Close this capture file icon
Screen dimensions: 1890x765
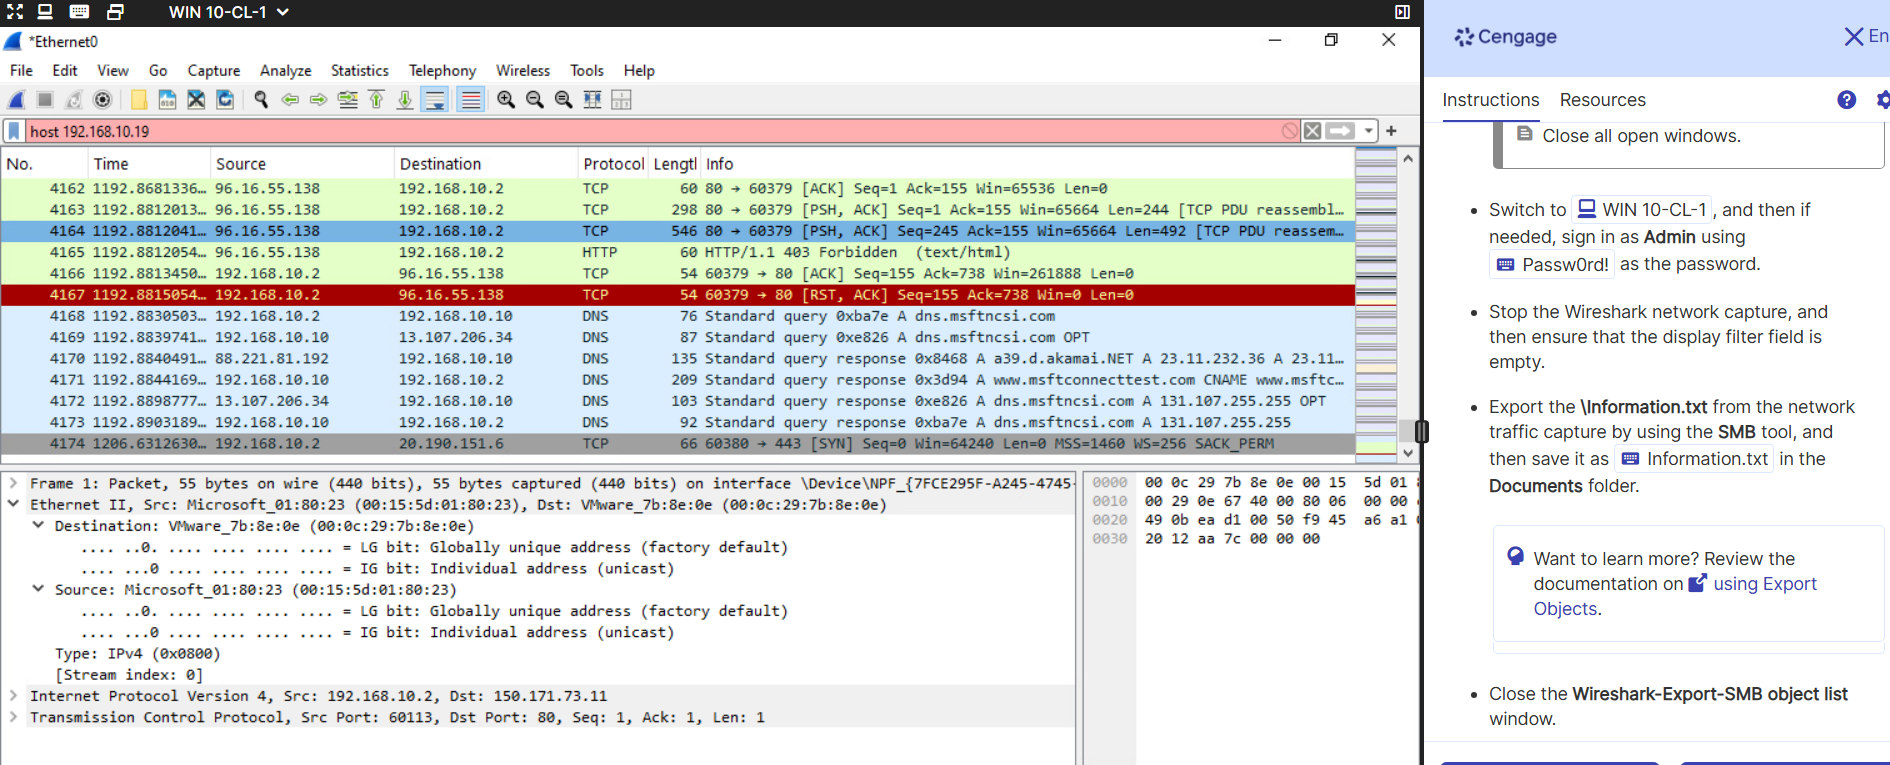tap(196, 99)
